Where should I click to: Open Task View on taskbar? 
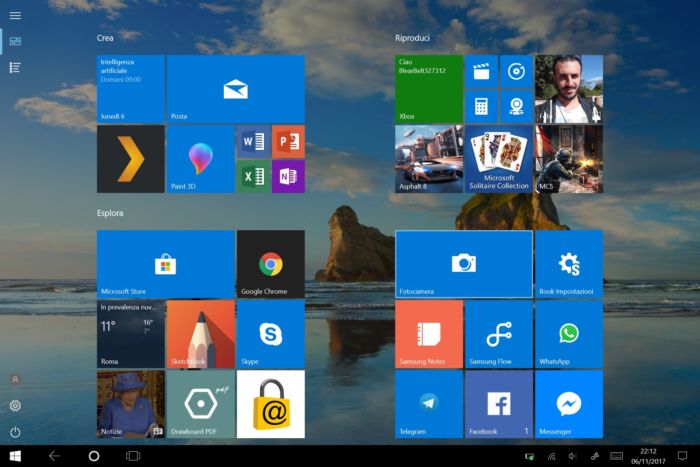(133, 456)
